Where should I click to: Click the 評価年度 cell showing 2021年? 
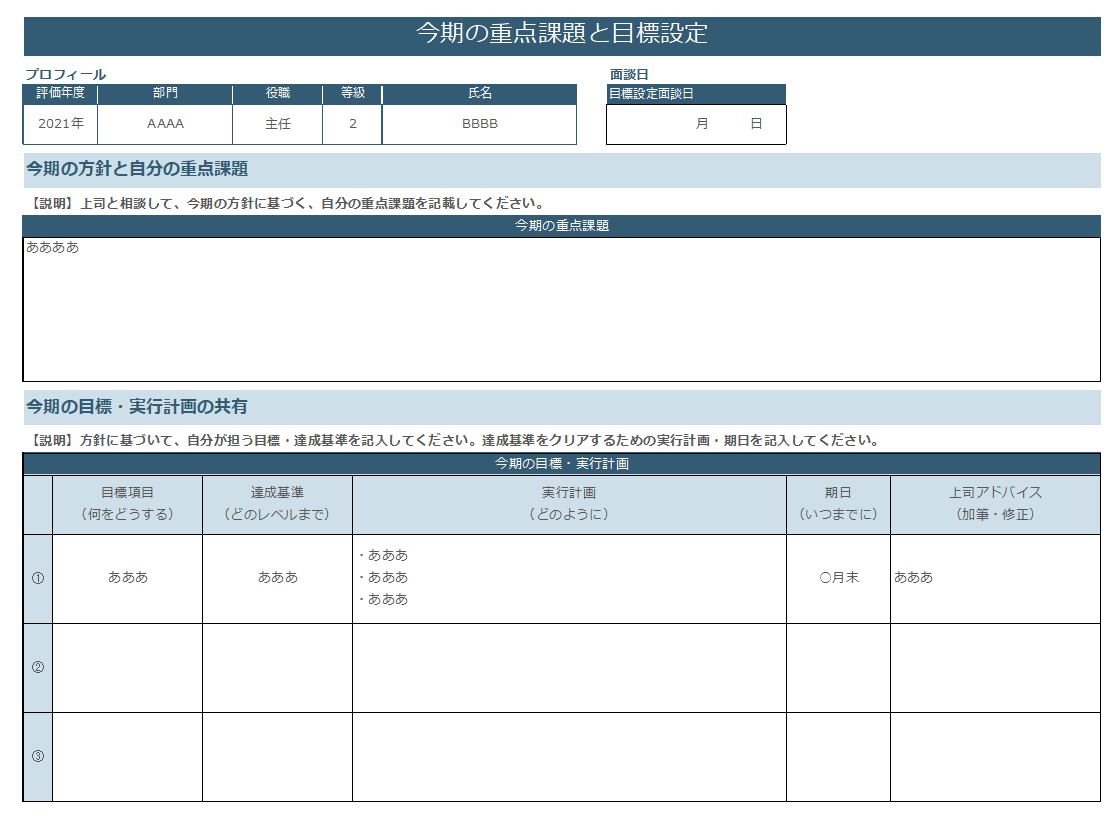pyautogui.click(x=60, y=125)
